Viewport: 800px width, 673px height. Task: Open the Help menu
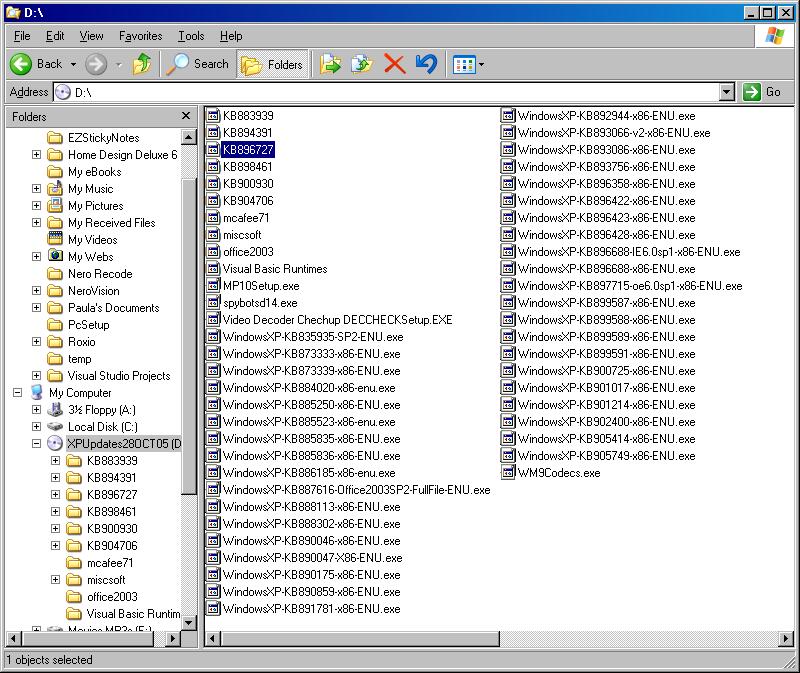(231, 36)
